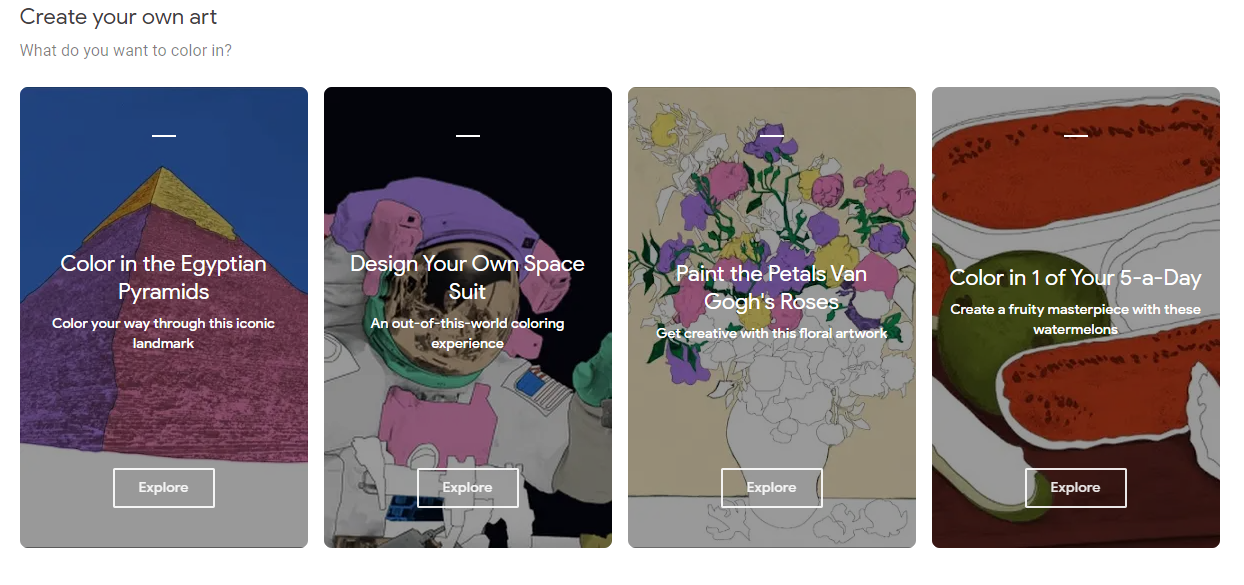
Task: Click Explore on the Space Suit card
Action: (468, 488)
